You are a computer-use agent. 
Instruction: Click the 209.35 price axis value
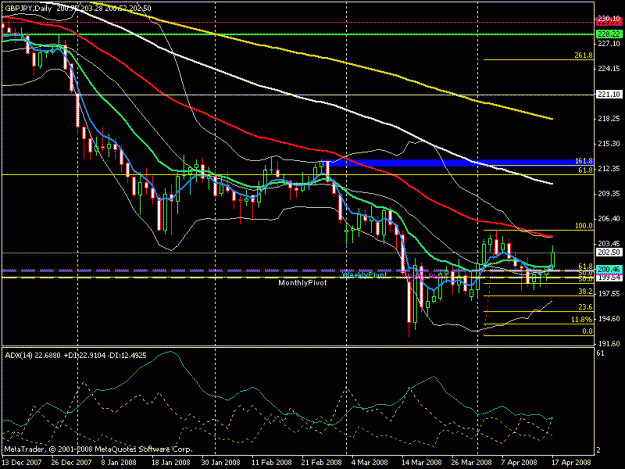point(609,194)
